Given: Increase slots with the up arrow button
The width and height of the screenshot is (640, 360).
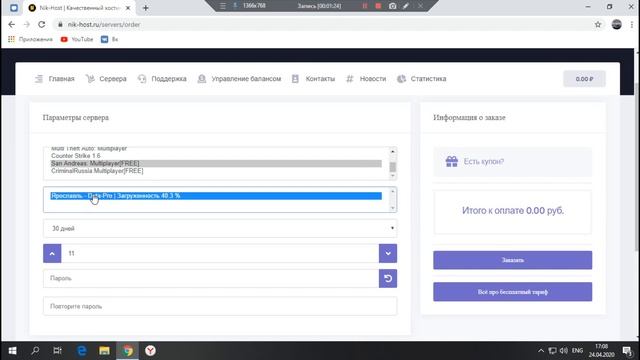Looking at the screenshot, I should tap(52, 253).
